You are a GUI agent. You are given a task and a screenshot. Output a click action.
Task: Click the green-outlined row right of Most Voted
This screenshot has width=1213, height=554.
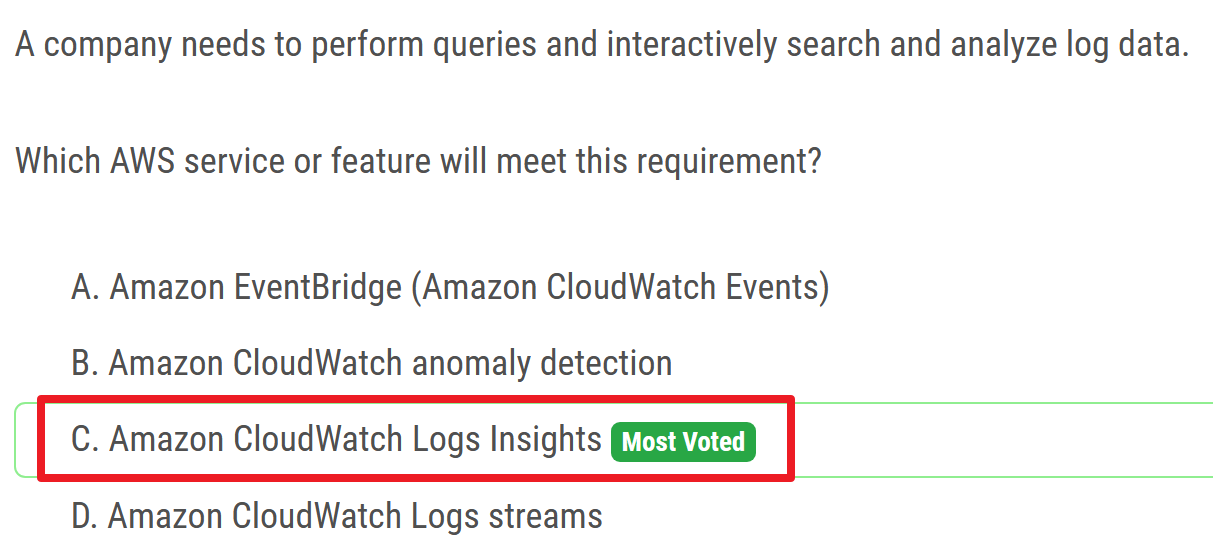990,440
